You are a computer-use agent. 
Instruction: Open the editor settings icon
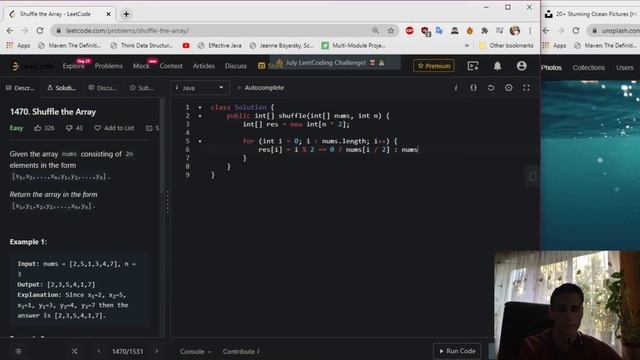509,88
